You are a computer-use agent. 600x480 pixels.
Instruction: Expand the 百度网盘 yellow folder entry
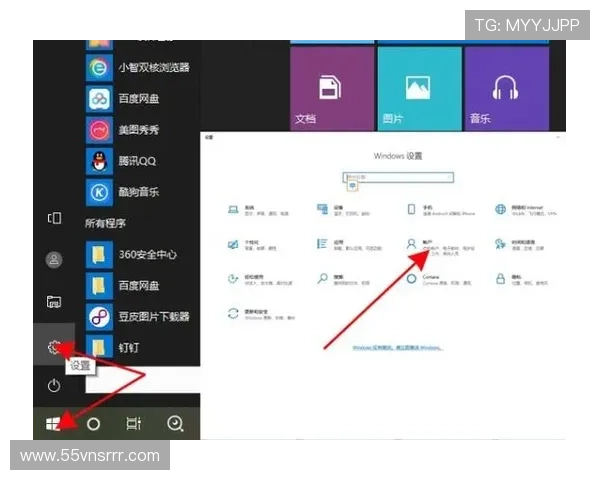pos(123,286)
